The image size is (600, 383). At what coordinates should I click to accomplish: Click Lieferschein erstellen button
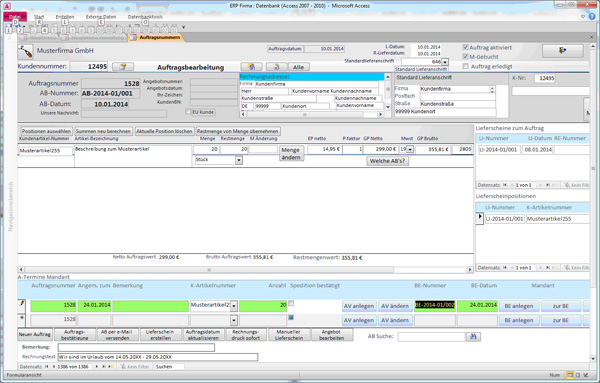(160, 335)
